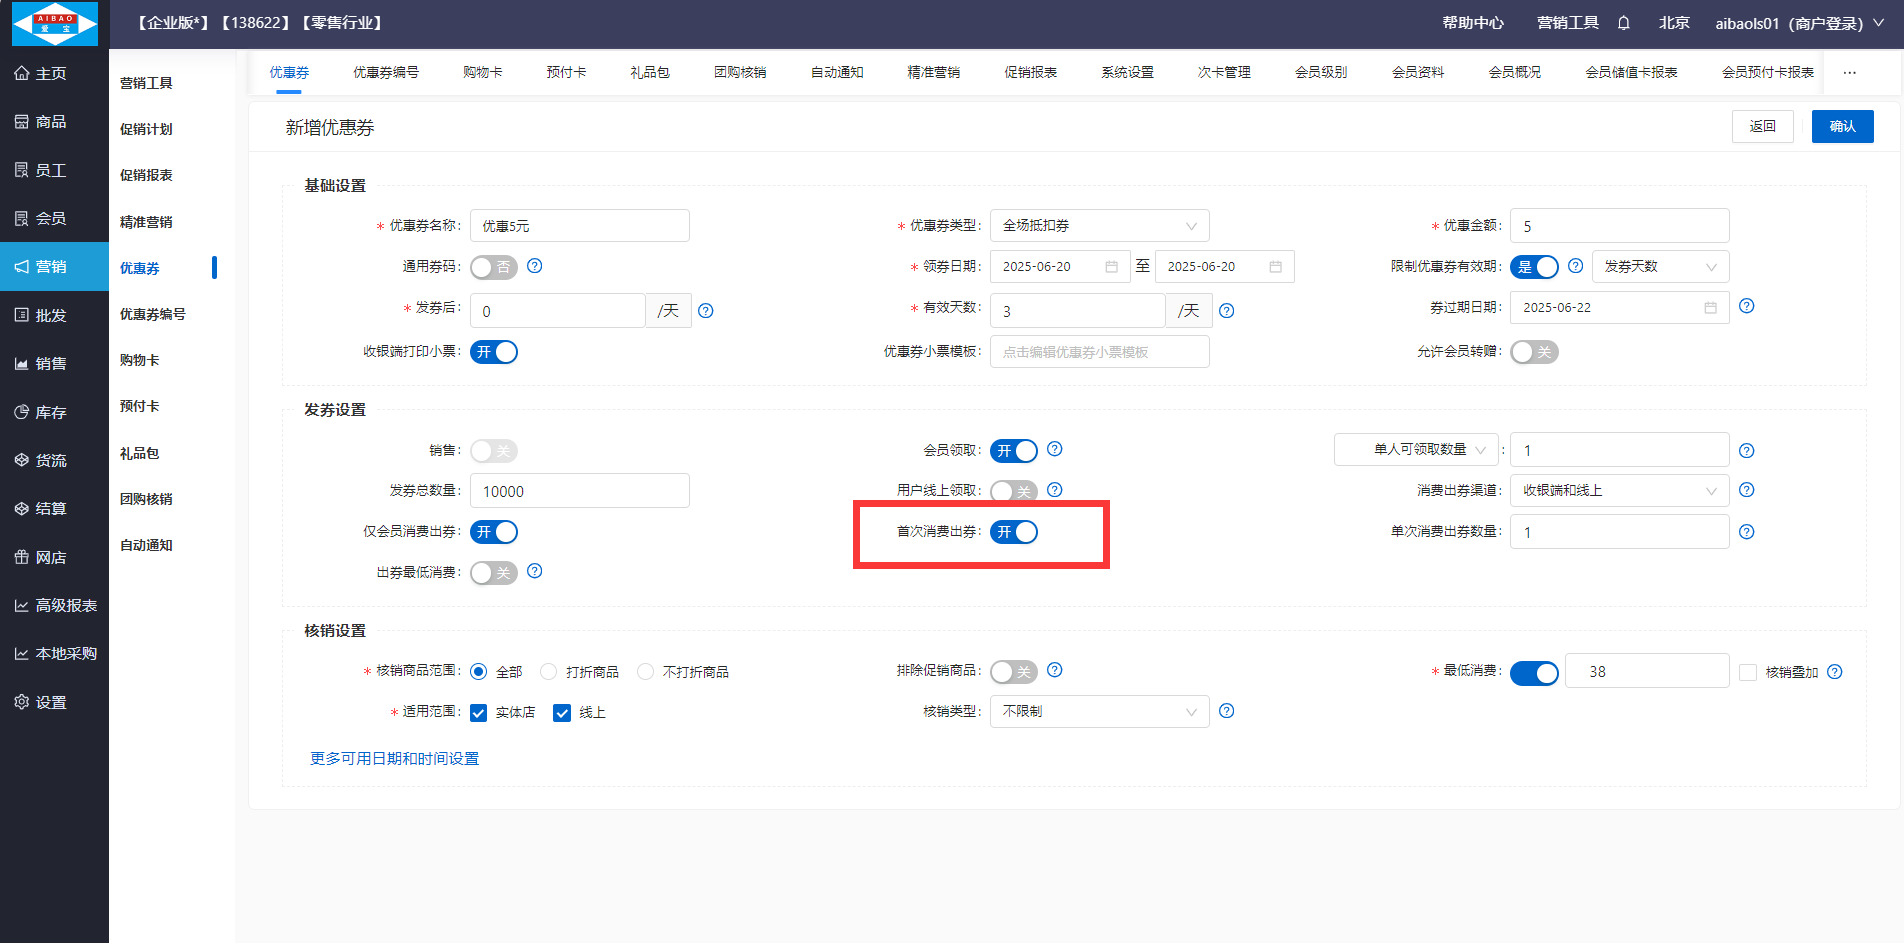Open the 优惠券类型 dropdown
Screen dimensions: 1904x943
[1099, 226]
